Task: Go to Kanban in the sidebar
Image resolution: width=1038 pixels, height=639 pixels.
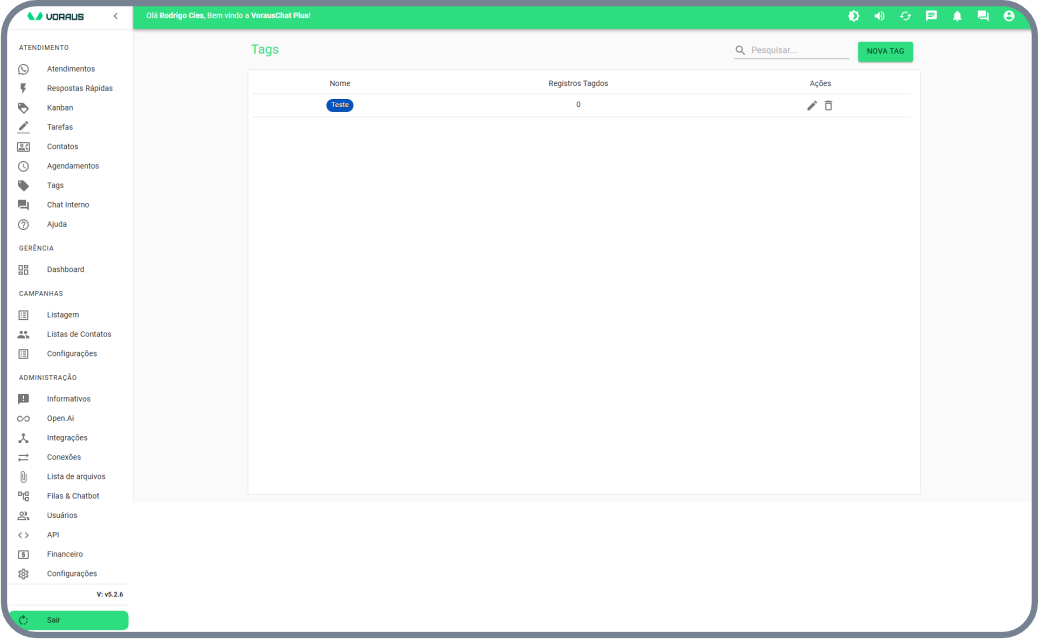Action: click(59, 108)
